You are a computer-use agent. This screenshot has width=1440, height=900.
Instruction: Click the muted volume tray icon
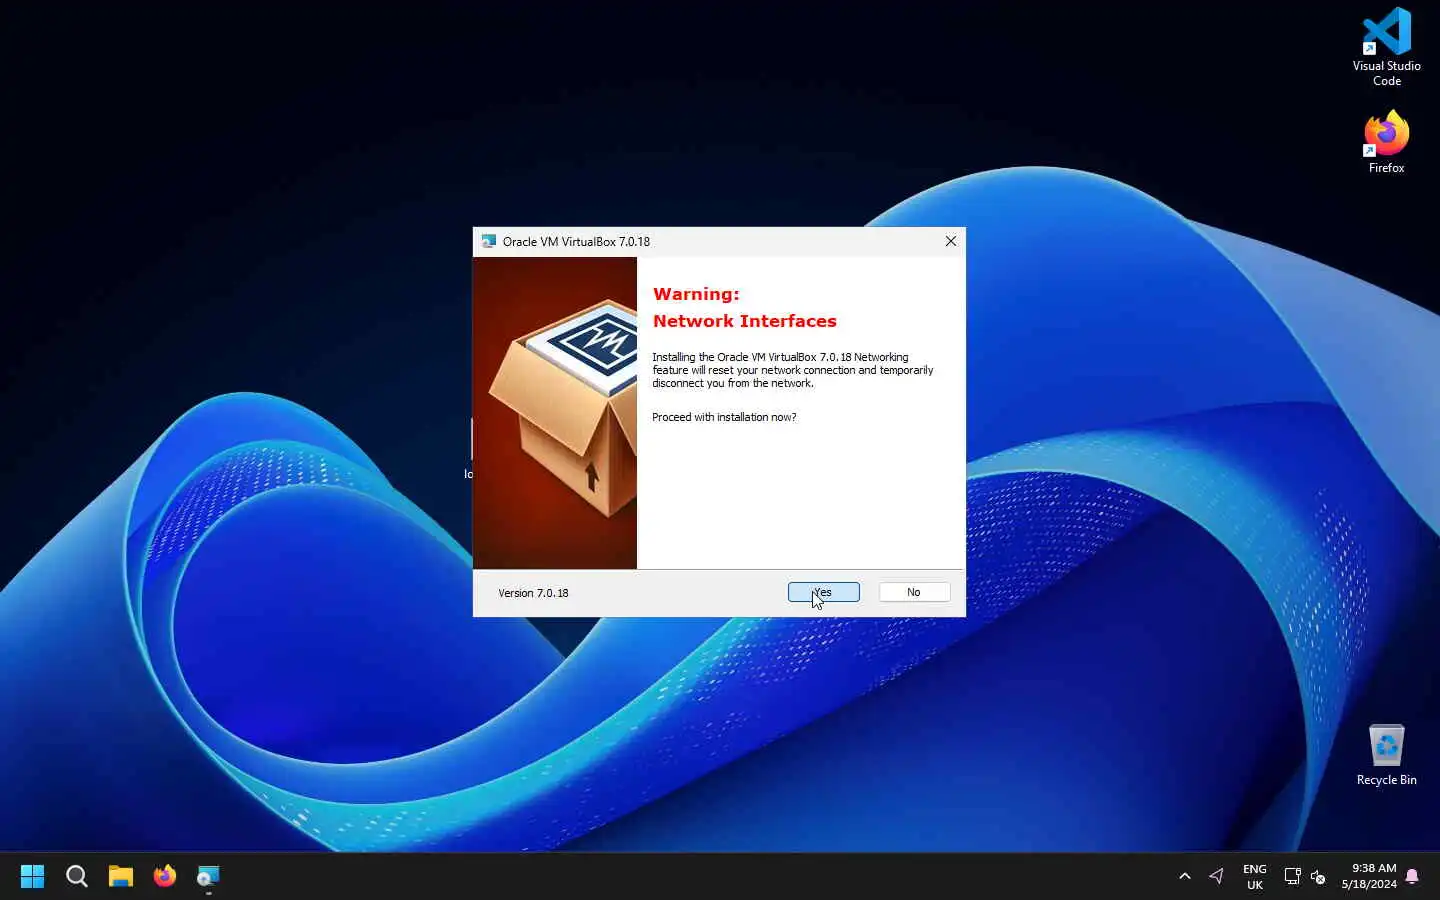coord(1318,876)
